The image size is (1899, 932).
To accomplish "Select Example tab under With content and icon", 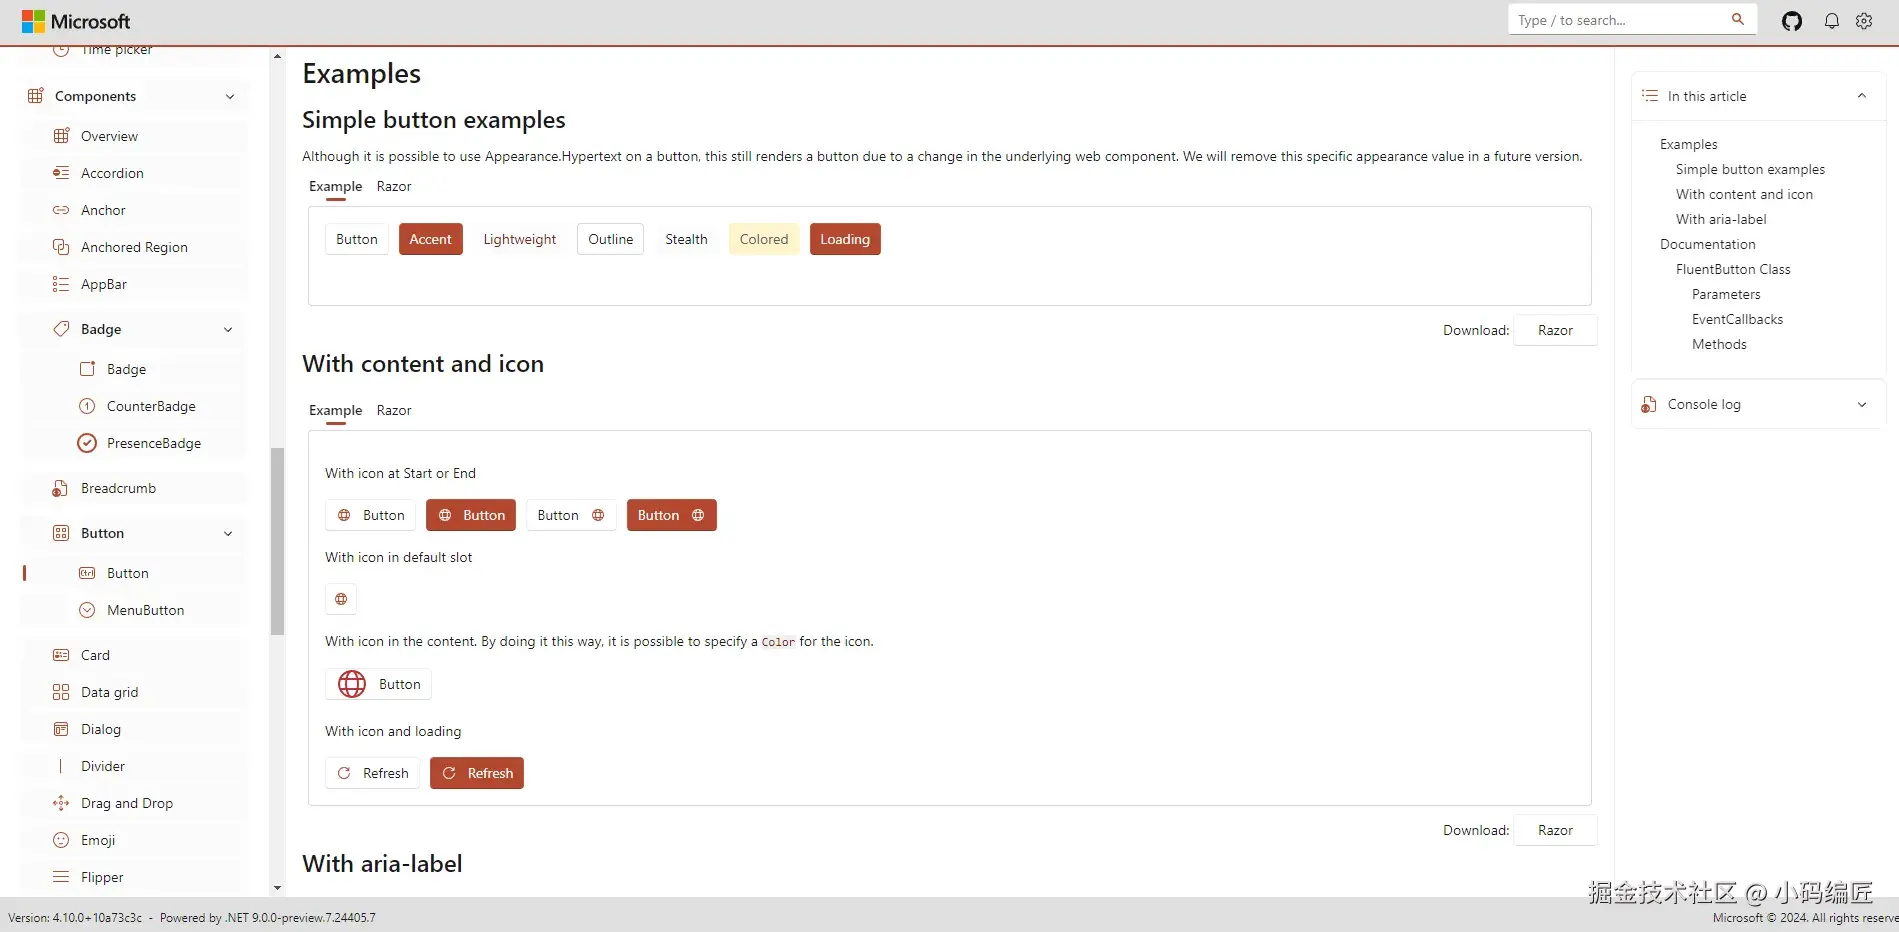I will tap(335, 410).
